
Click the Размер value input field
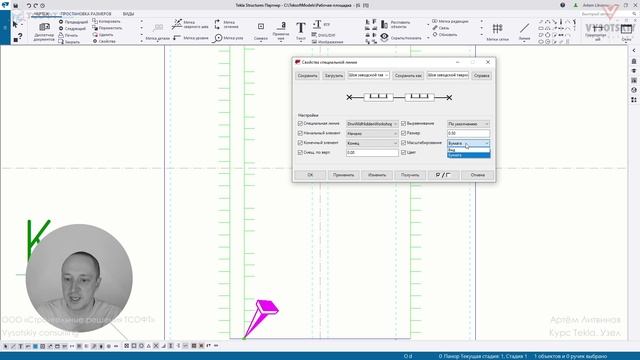click(x=468, y=133)
